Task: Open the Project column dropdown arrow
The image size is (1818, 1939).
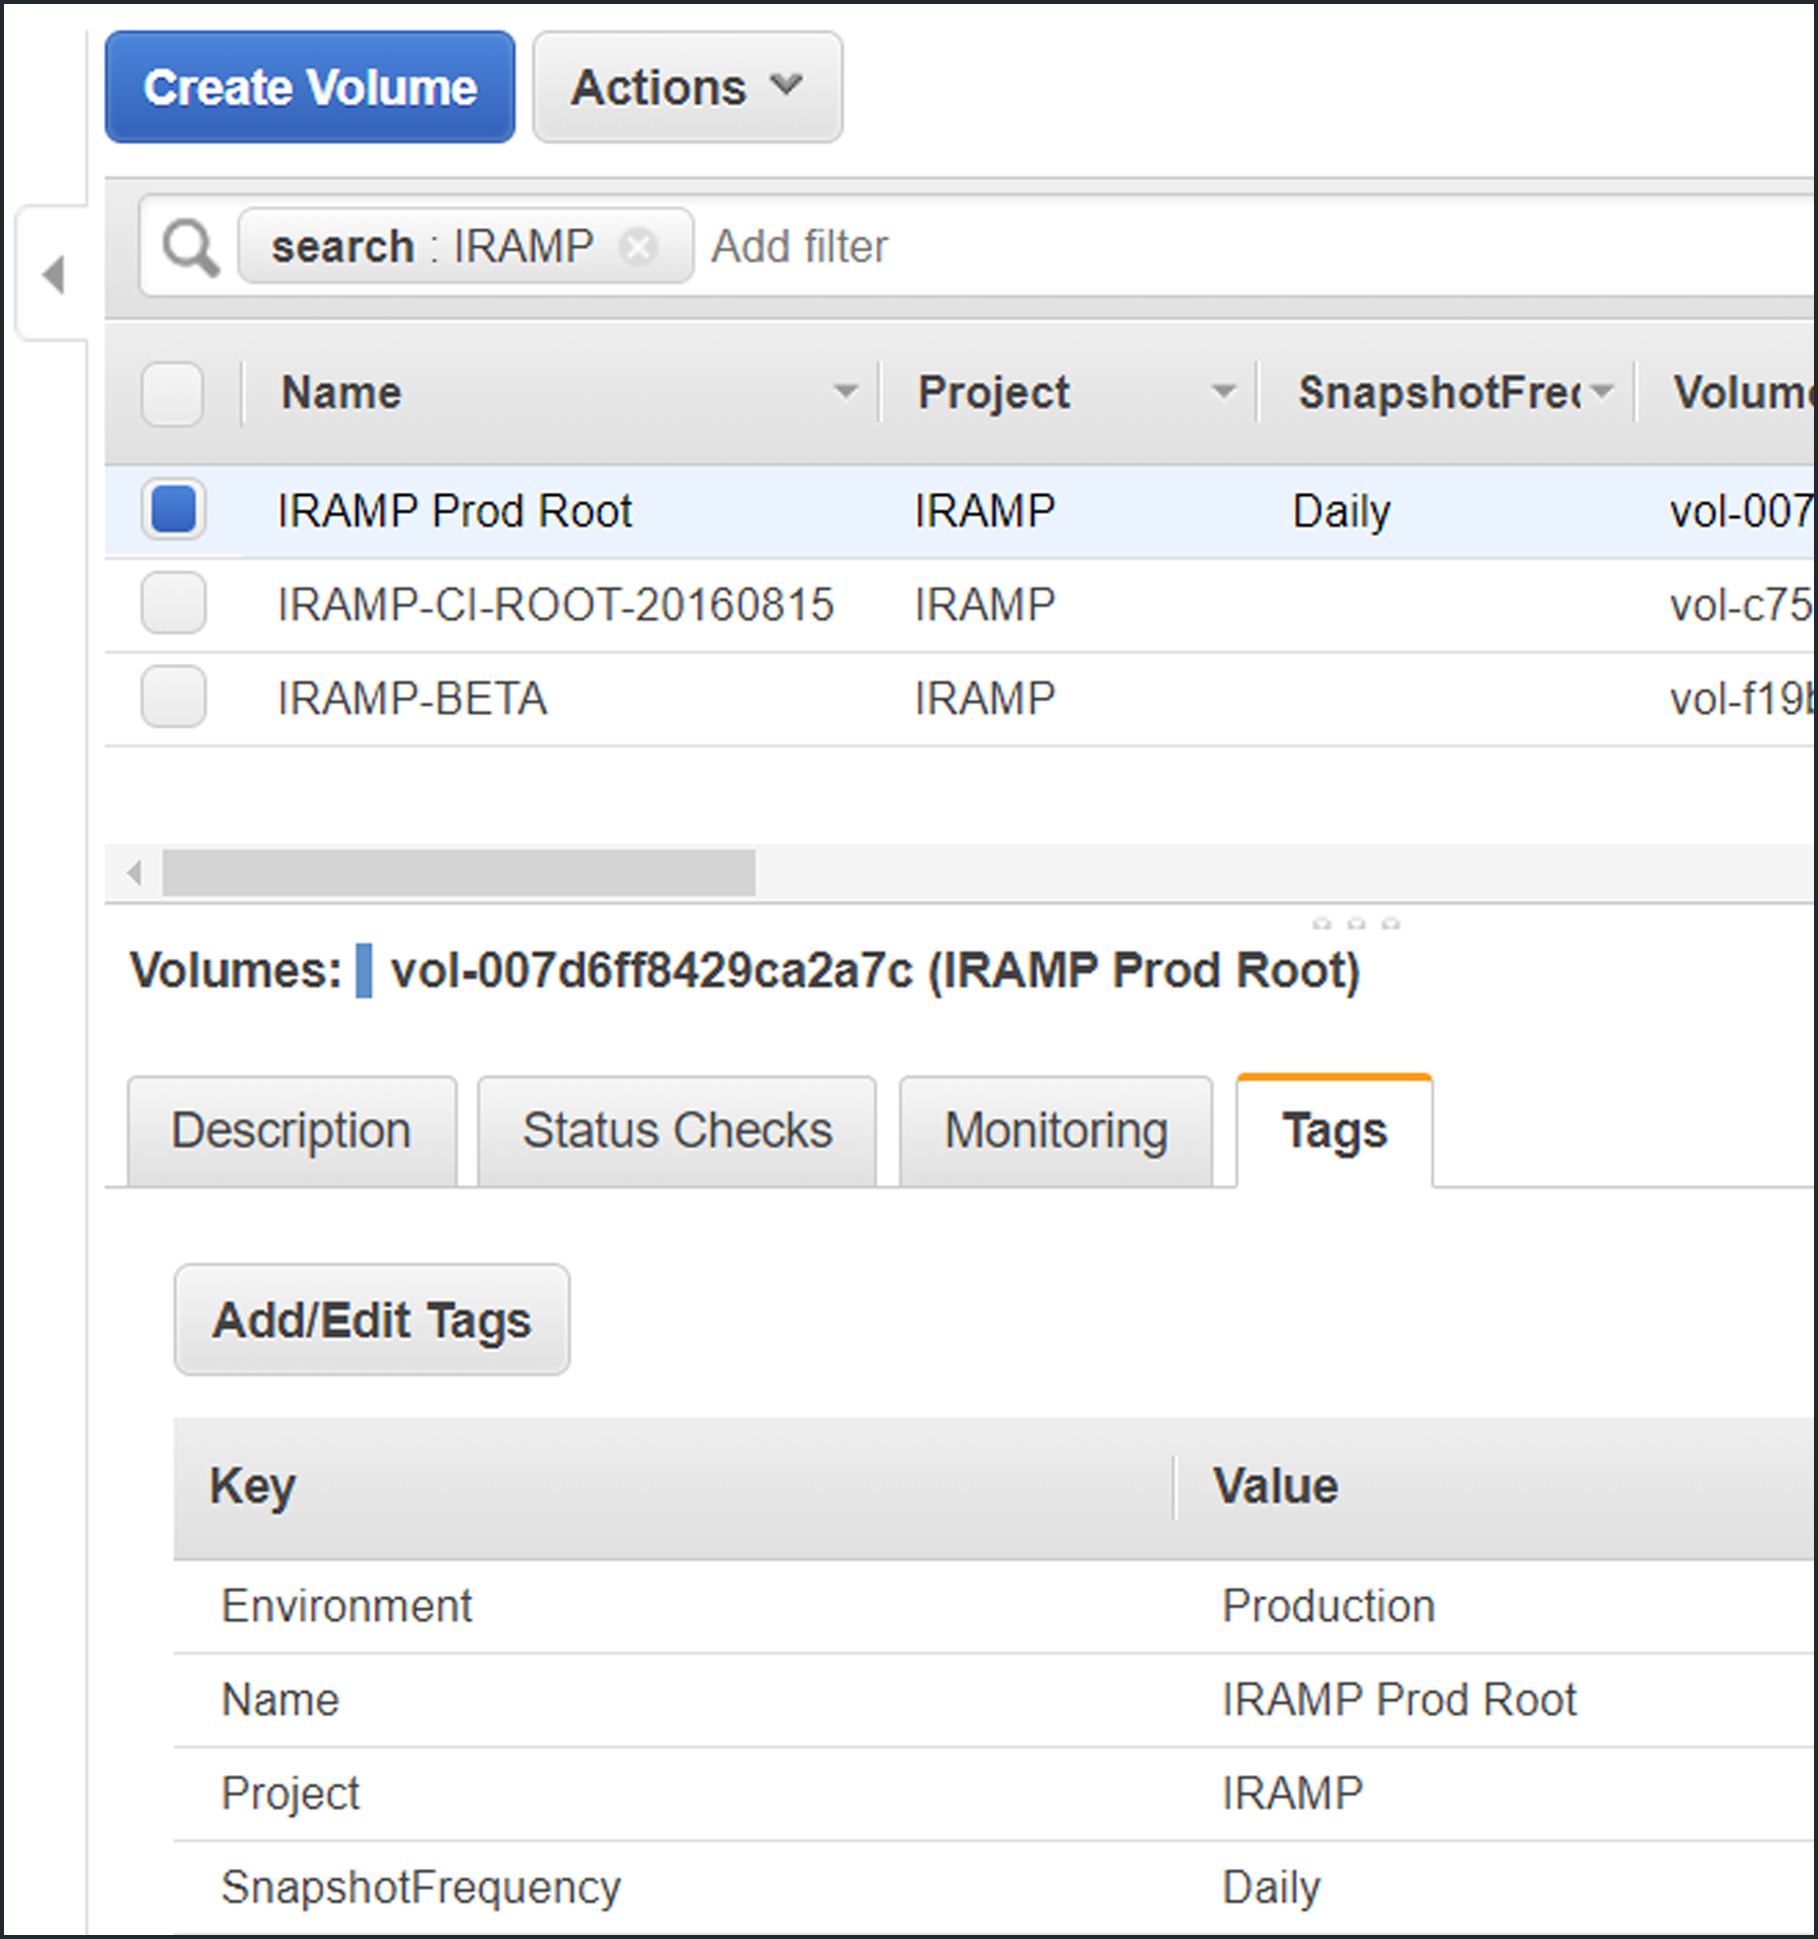Action: (1223, 392)
